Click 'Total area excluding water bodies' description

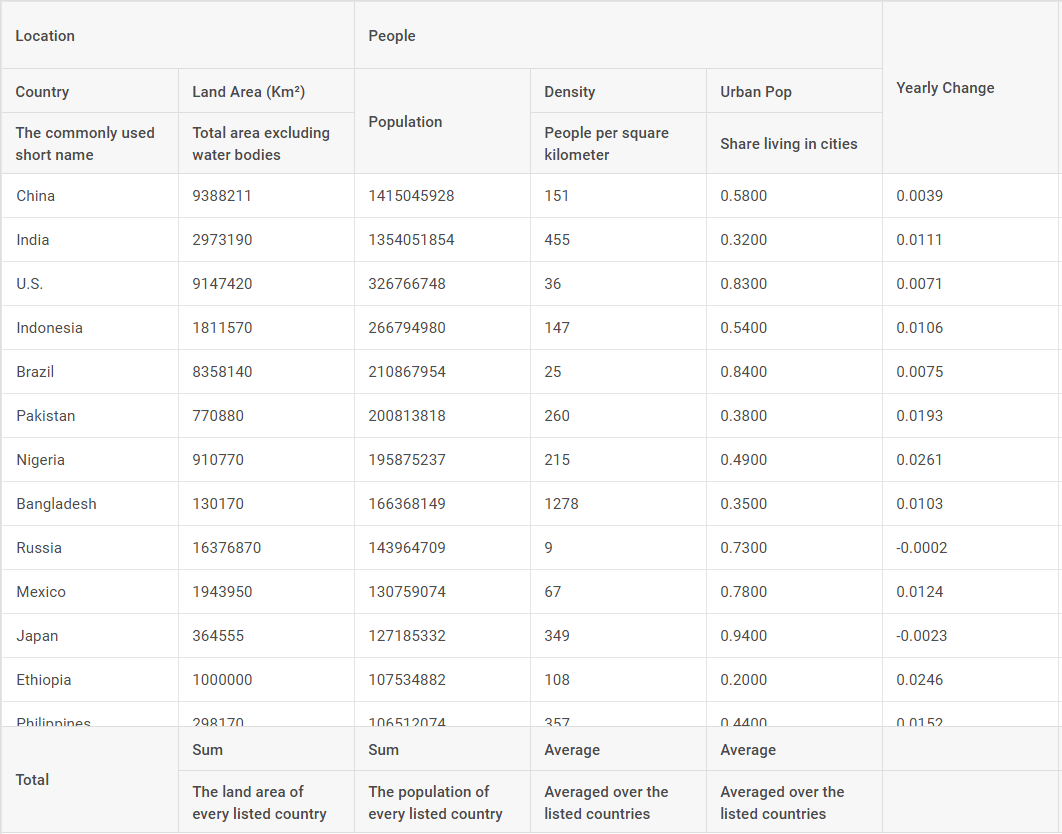266,144
